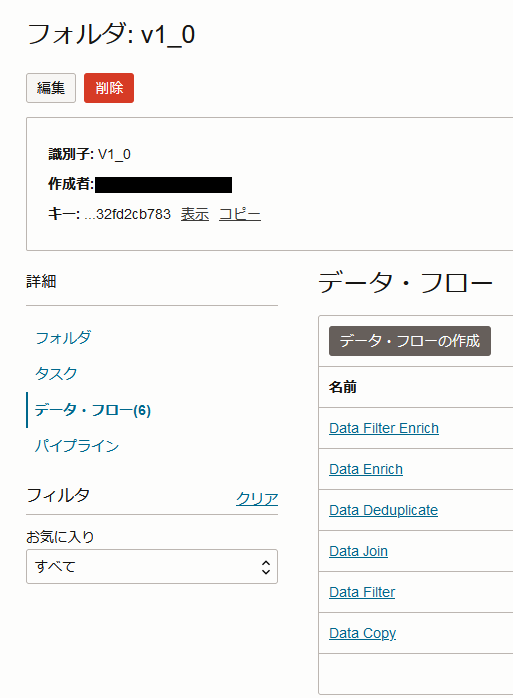Open the Data Filter data flow
513x698 pixels.
[x=362, y=592]
